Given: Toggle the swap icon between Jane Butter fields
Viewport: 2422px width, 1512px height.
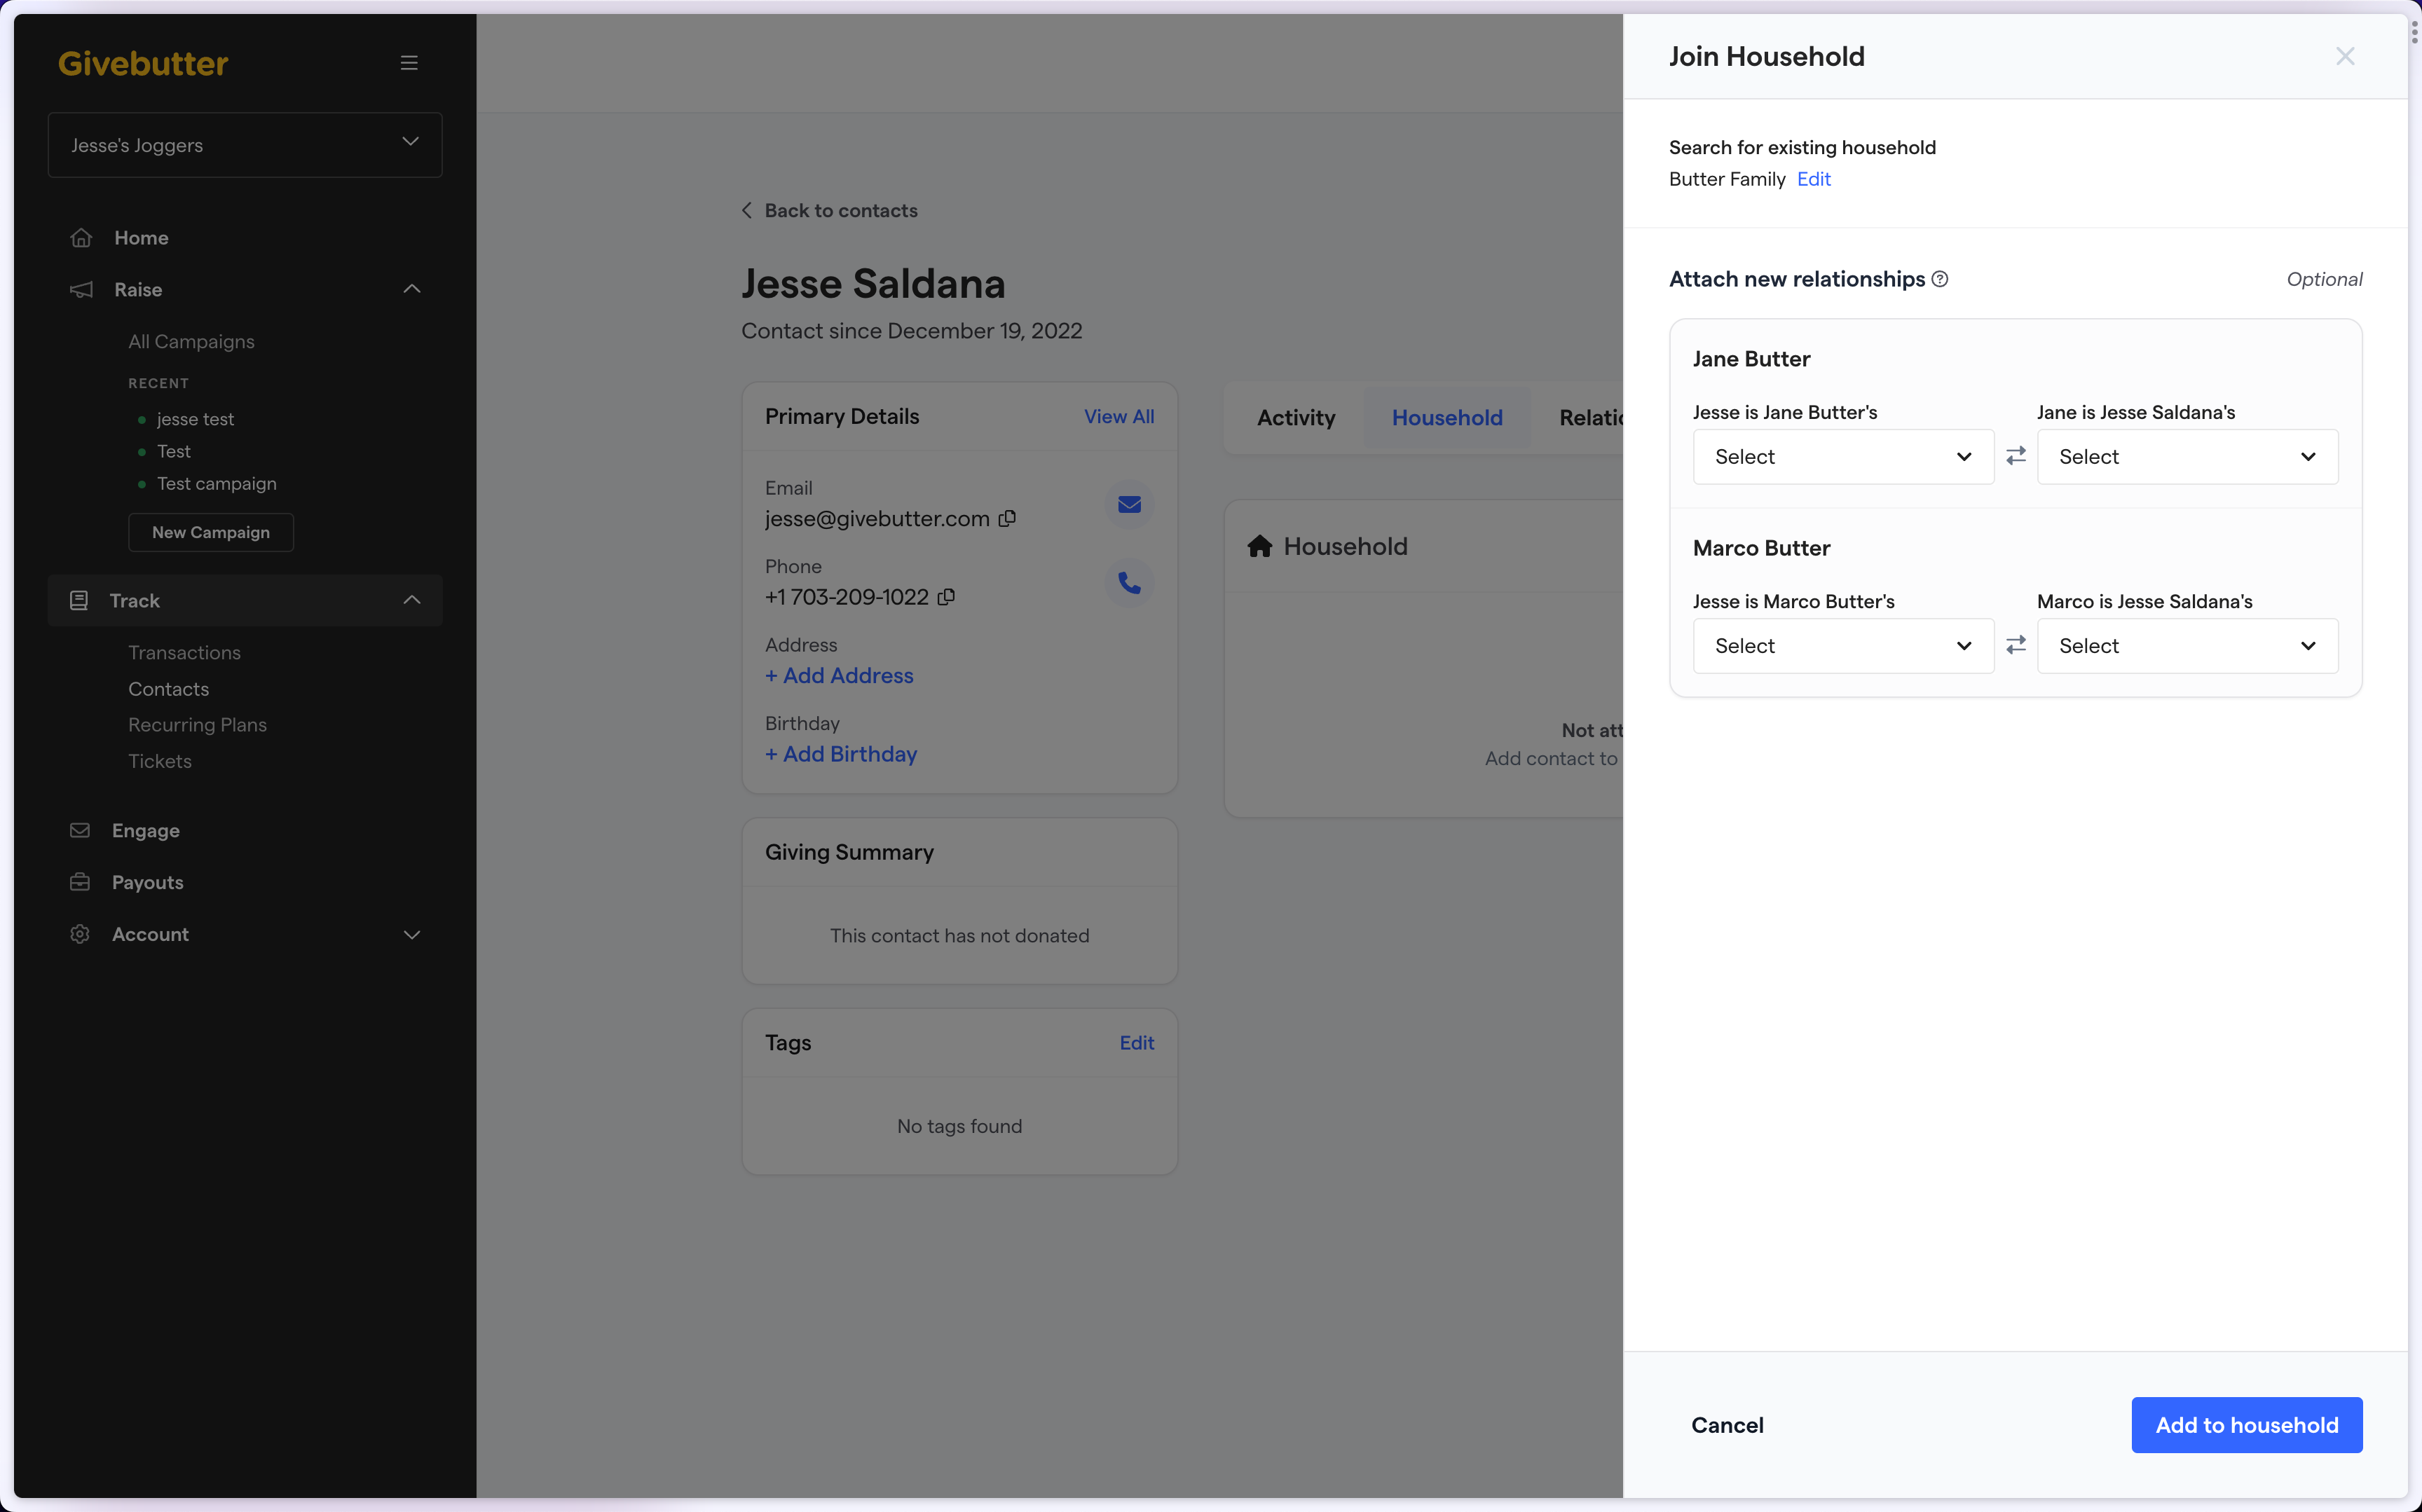Looking at the screenshot, I should tap(2016, 456).
